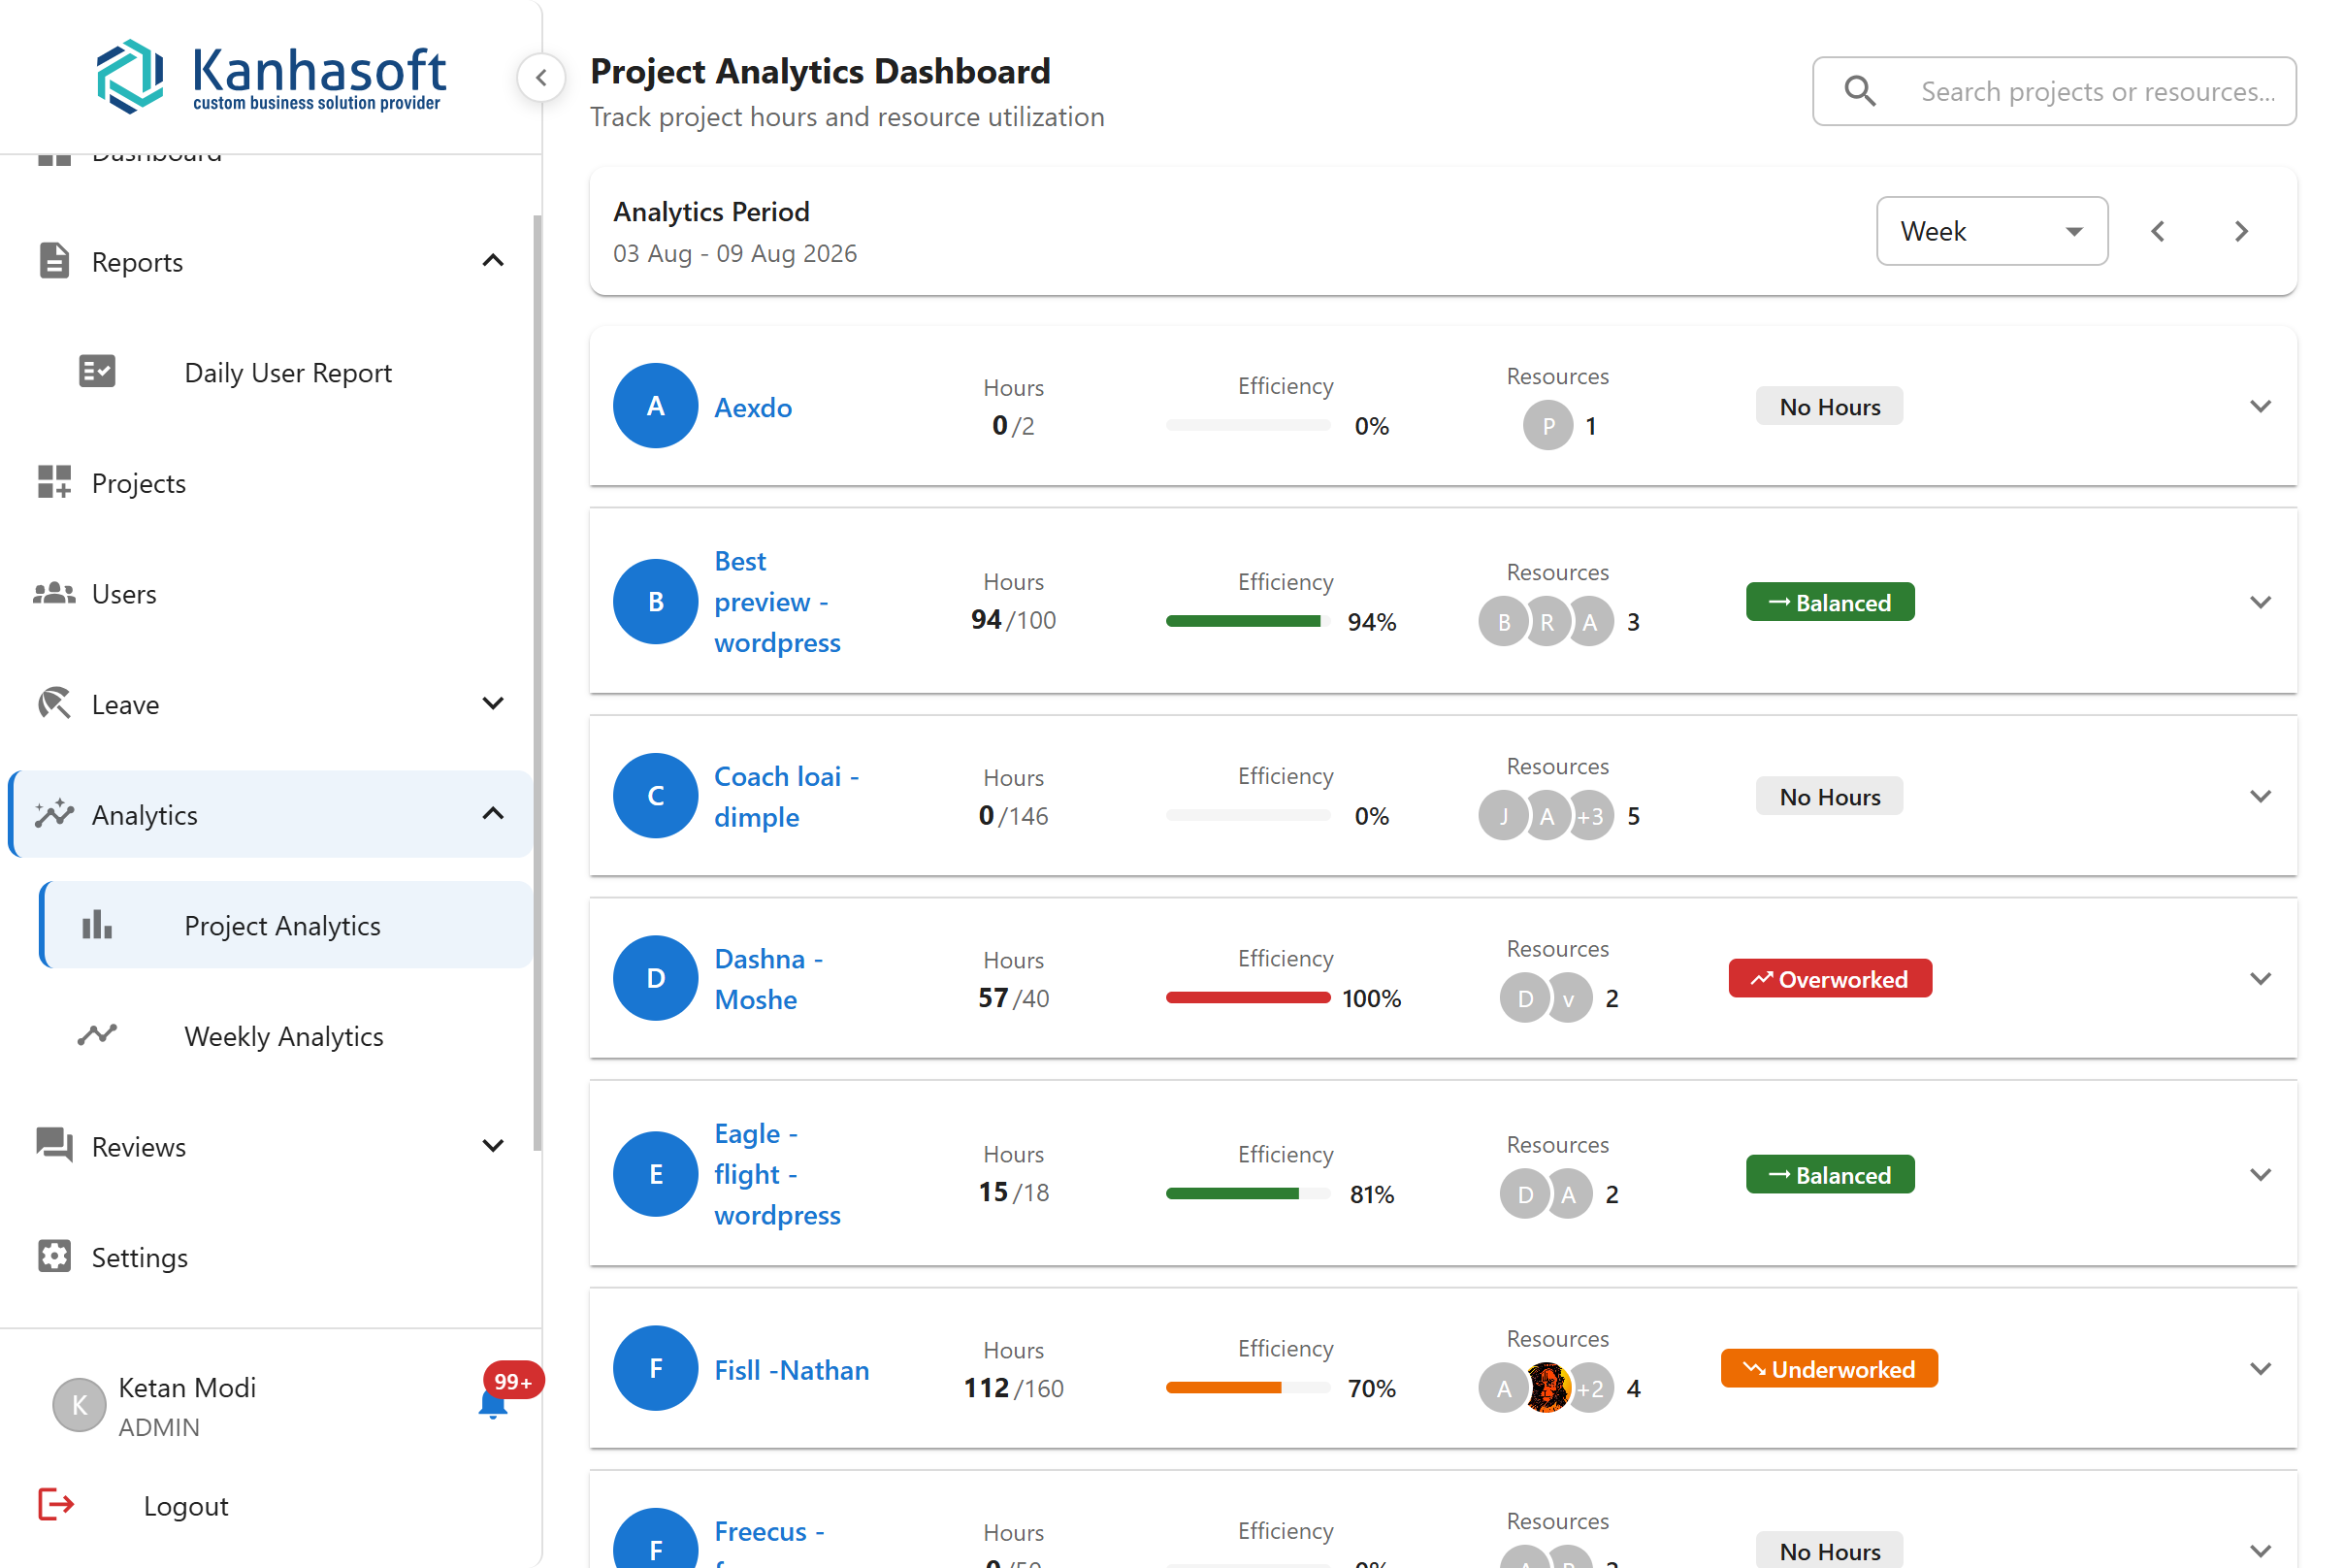Click the Settings gear icon
This screenshot has width=2344, height=1568.
[54, 1256]
